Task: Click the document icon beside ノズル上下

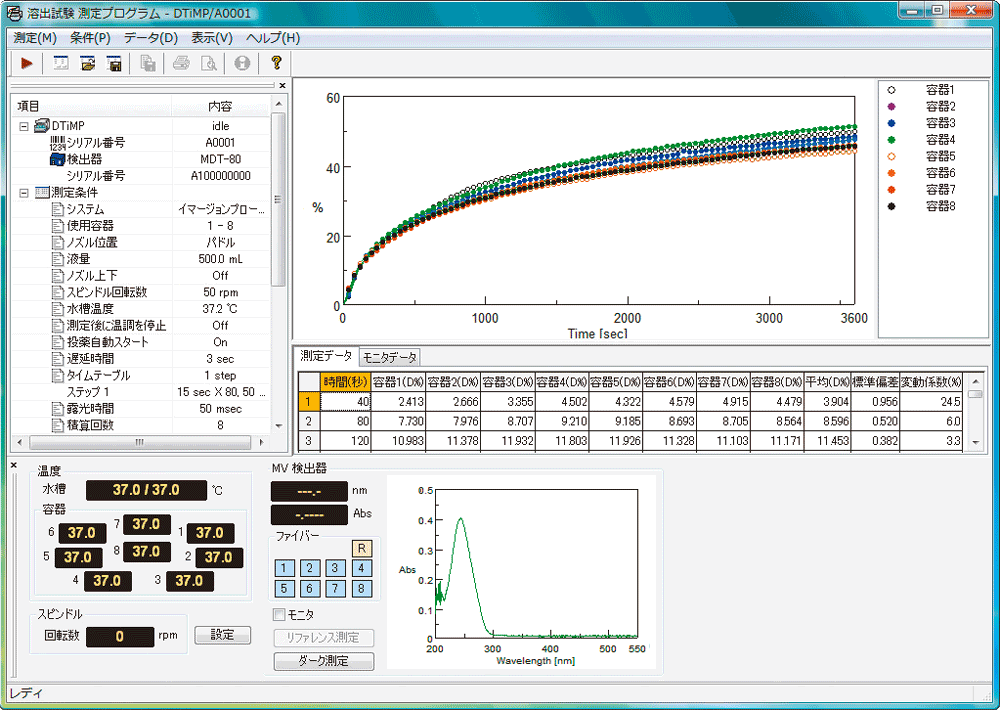Action: (x=57, y=276)
